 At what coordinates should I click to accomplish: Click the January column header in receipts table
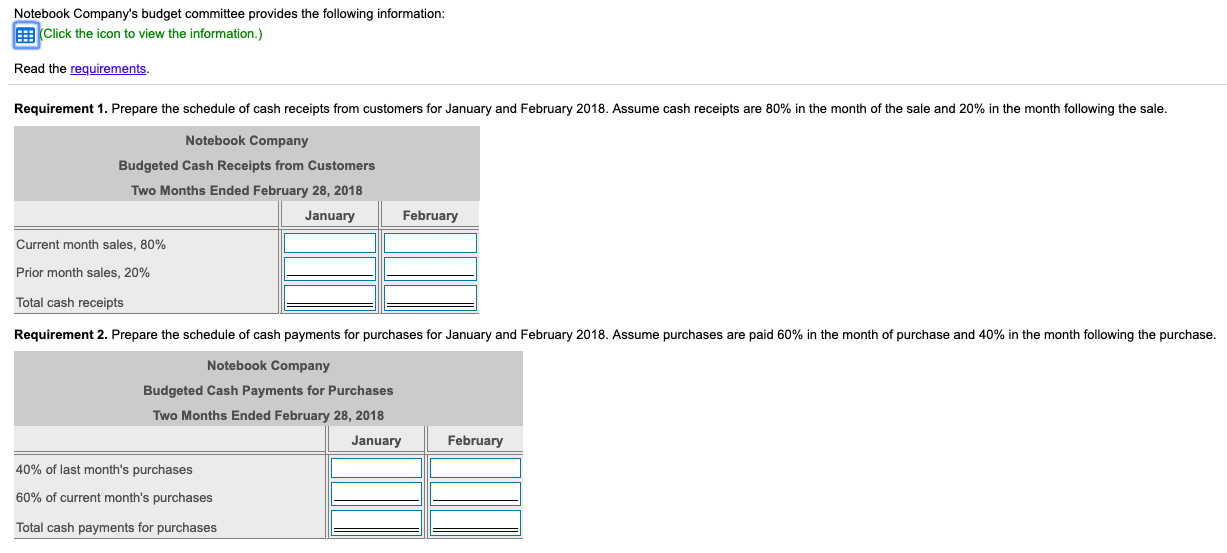330,216
